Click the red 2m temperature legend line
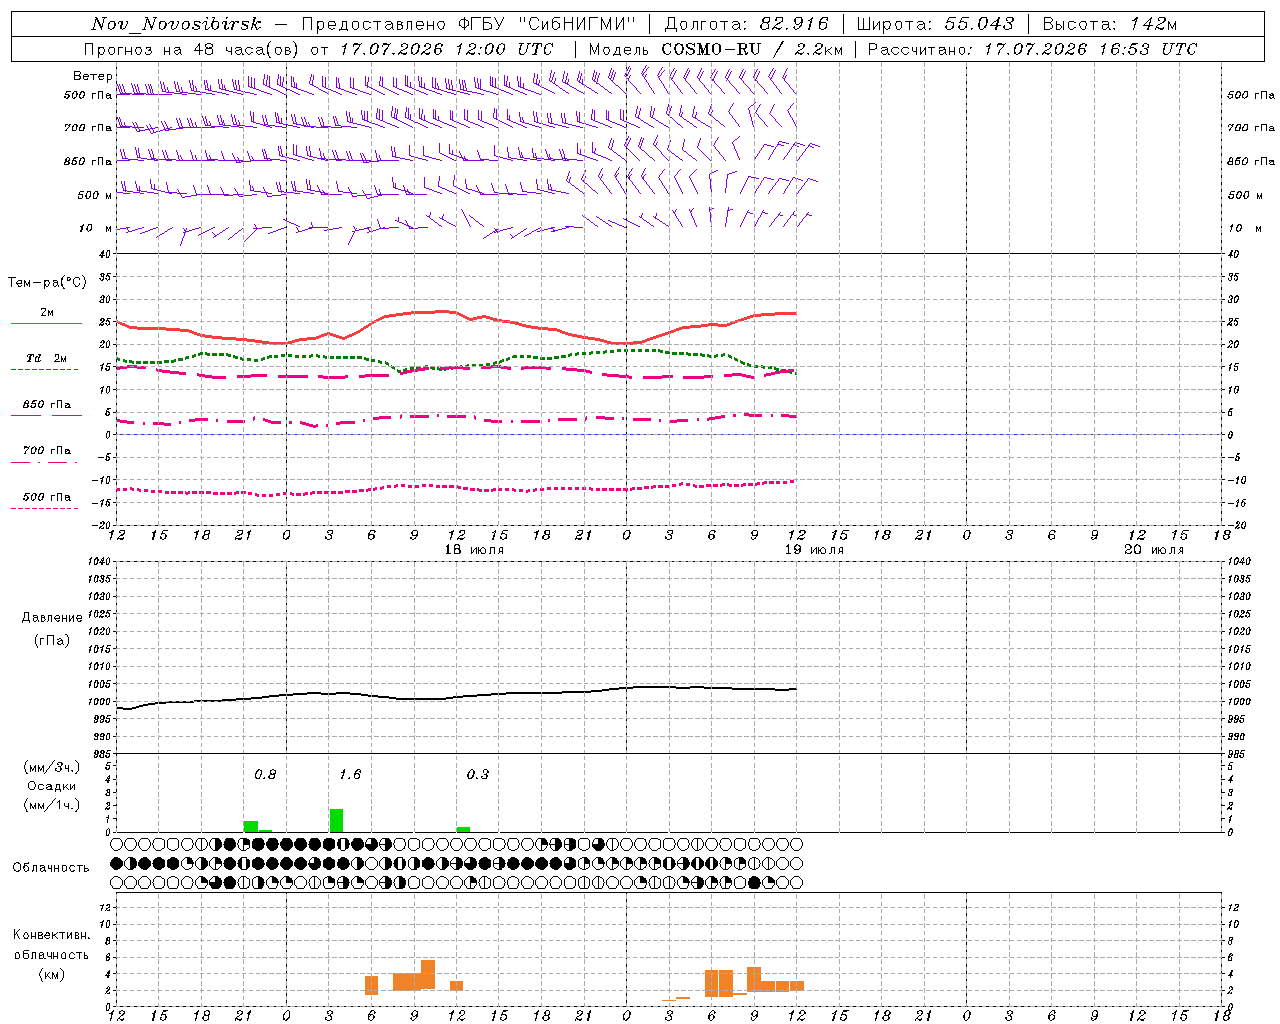This screenshot has width=1280, height=1024. click(x=46, y=323)
